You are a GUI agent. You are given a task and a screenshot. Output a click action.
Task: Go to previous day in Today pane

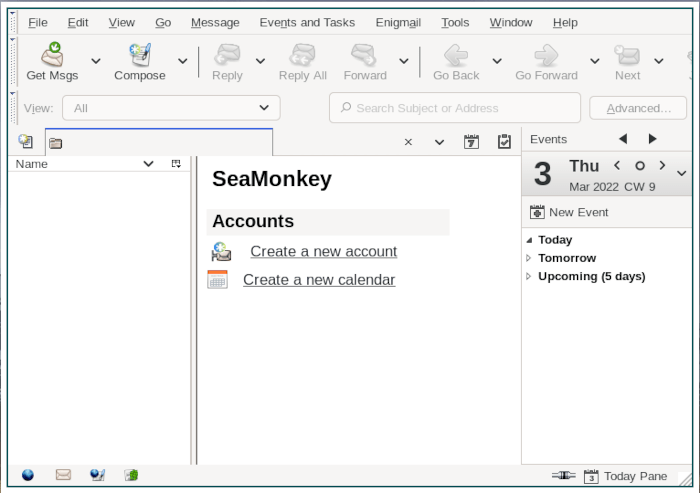[617, 166]
